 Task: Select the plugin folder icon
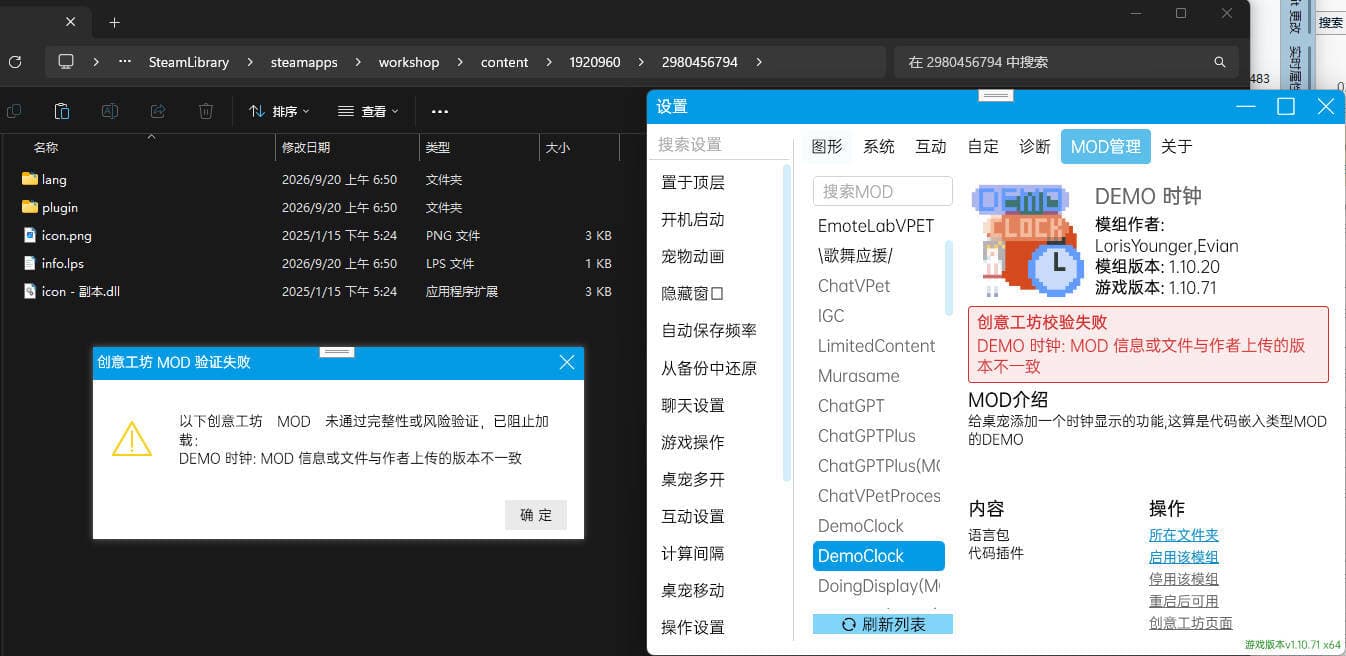click(29, 207)
